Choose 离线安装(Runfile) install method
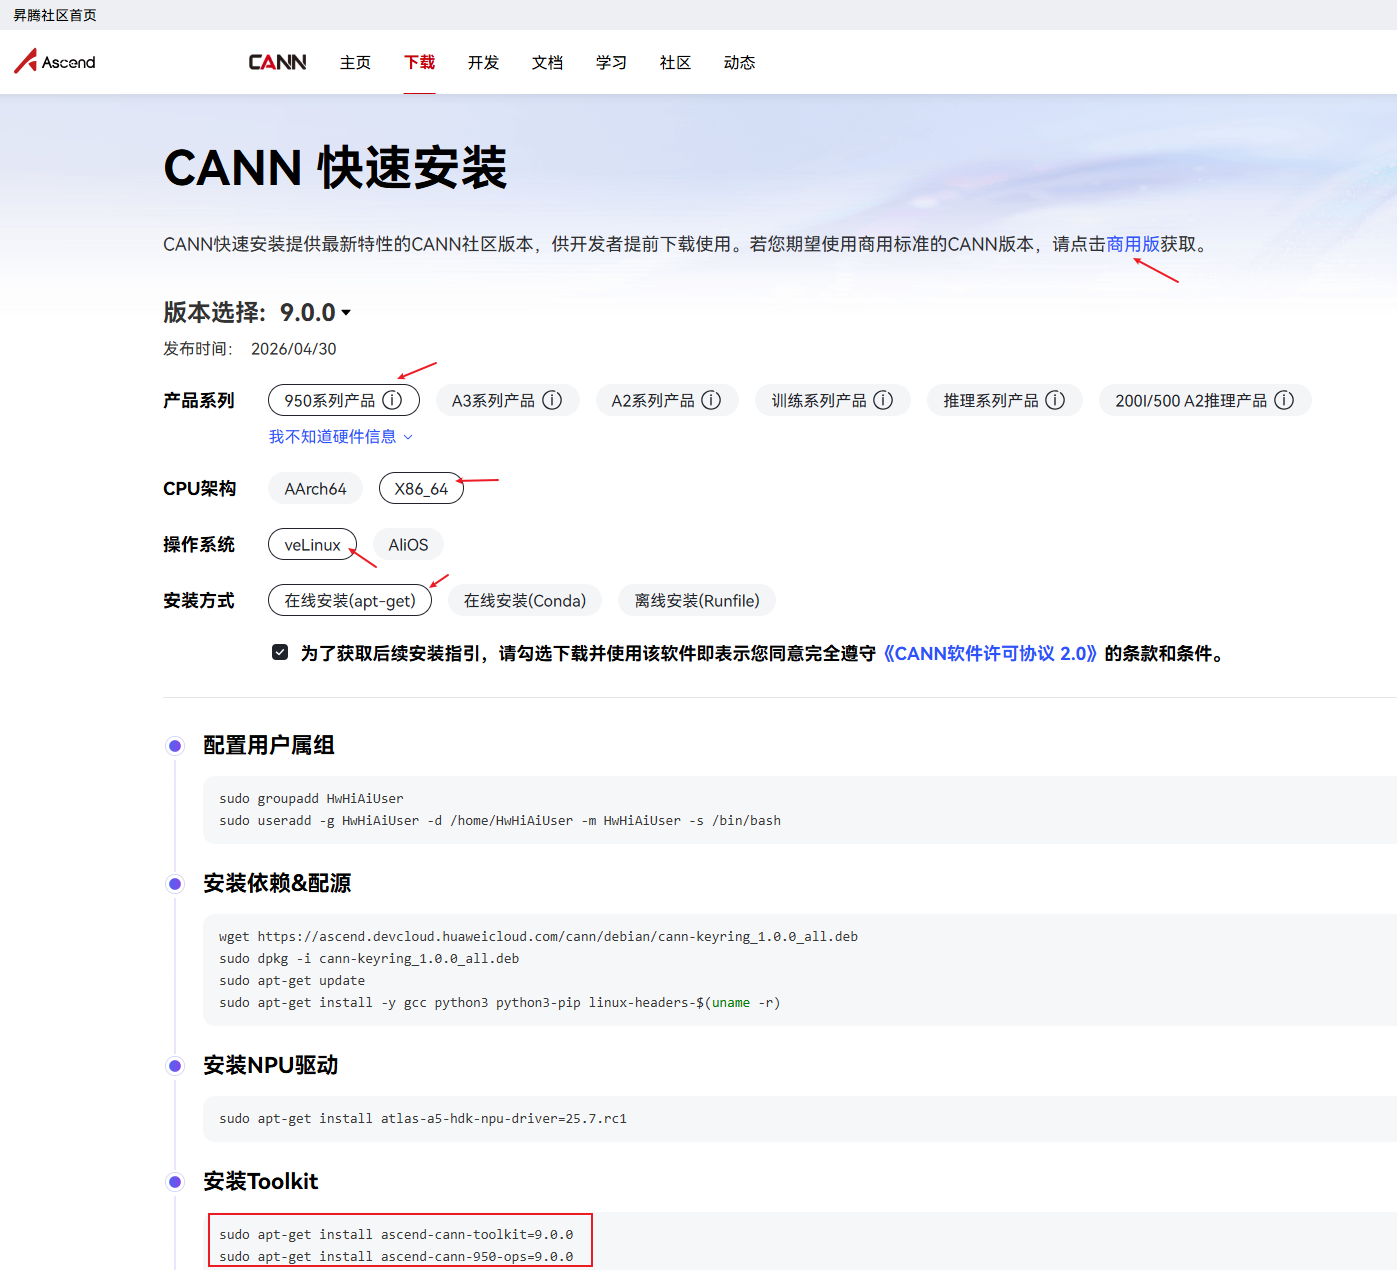1397x1270 pixels. [x=697, y=600]
